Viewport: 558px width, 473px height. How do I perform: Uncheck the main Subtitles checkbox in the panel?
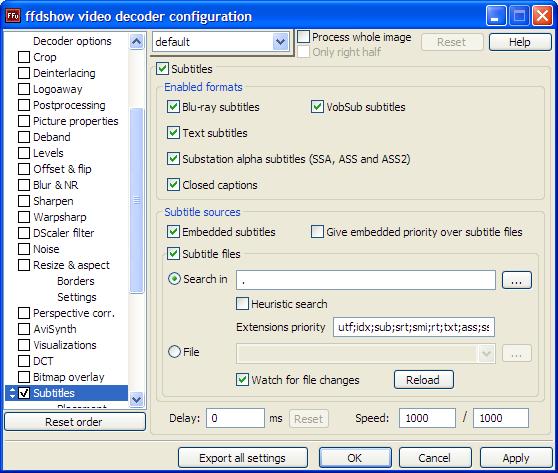[x=162, y=69]
